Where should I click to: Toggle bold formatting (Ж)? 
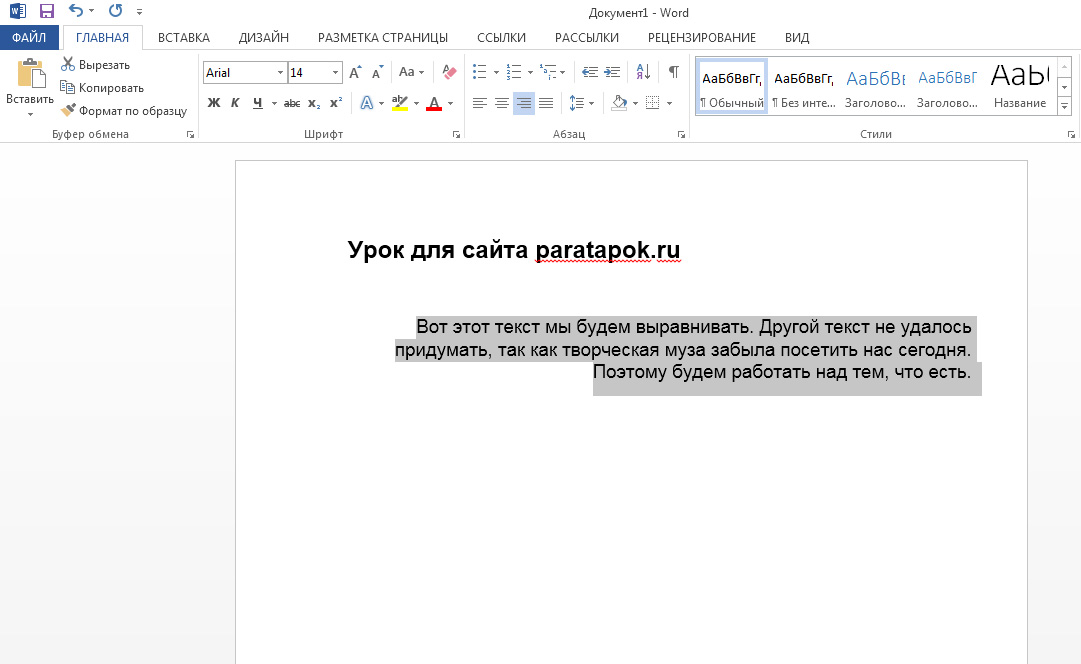pyautogui.click(x=213, y=103)
